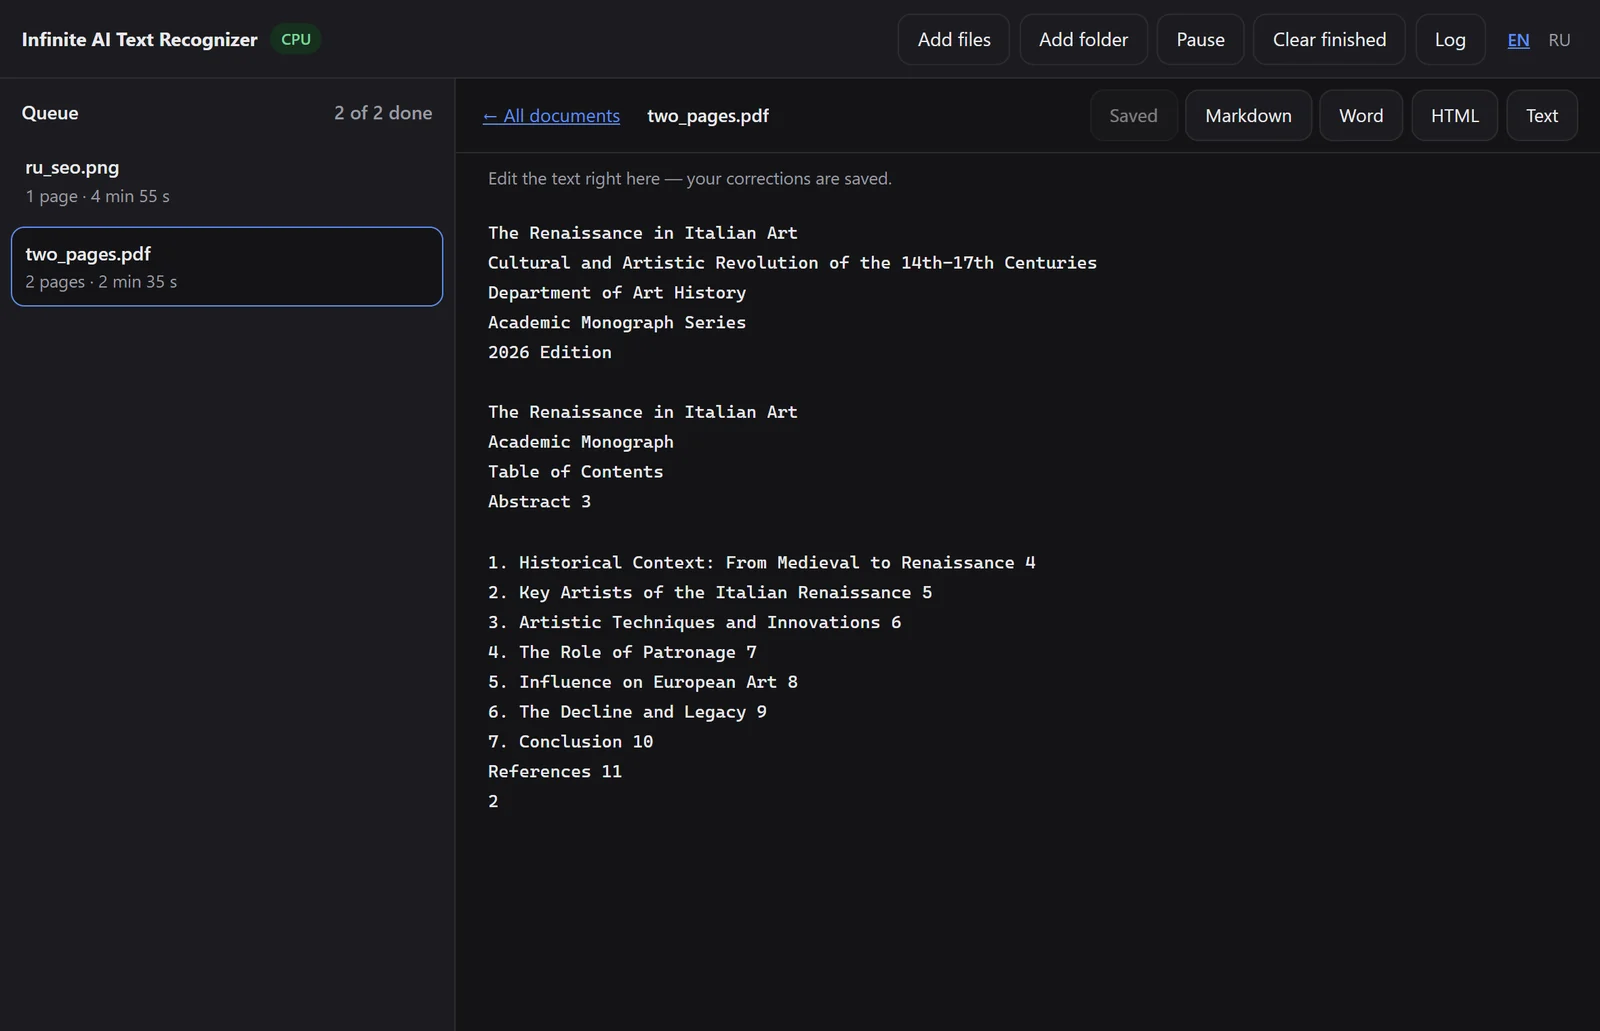1600x1031 pixels.
Task: Click the Queue heading
Action: pyautogui.click(x=50, y=113)
